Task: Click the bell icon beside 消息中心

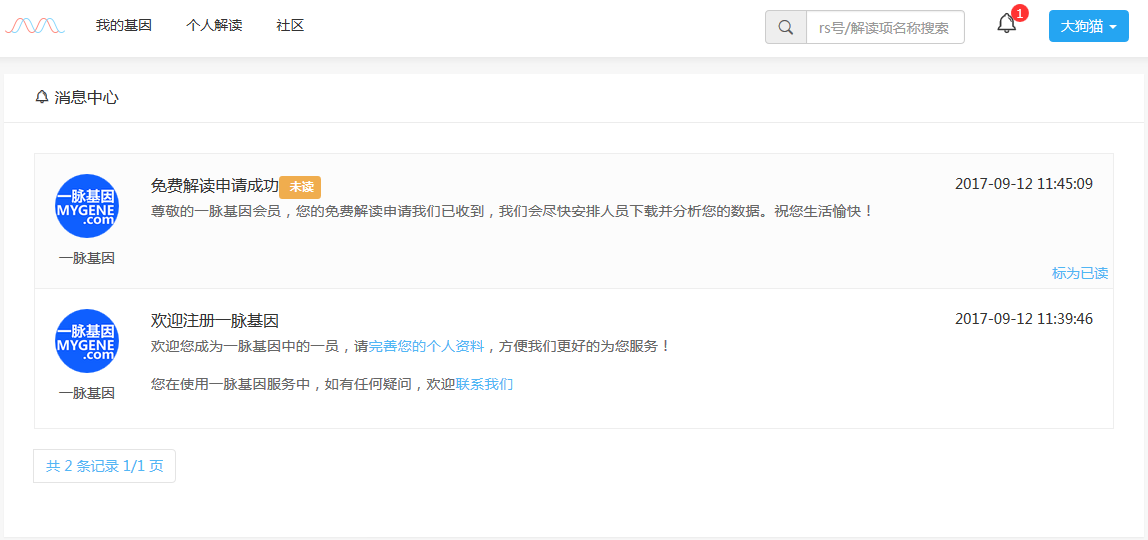Action: pos(42,97)
